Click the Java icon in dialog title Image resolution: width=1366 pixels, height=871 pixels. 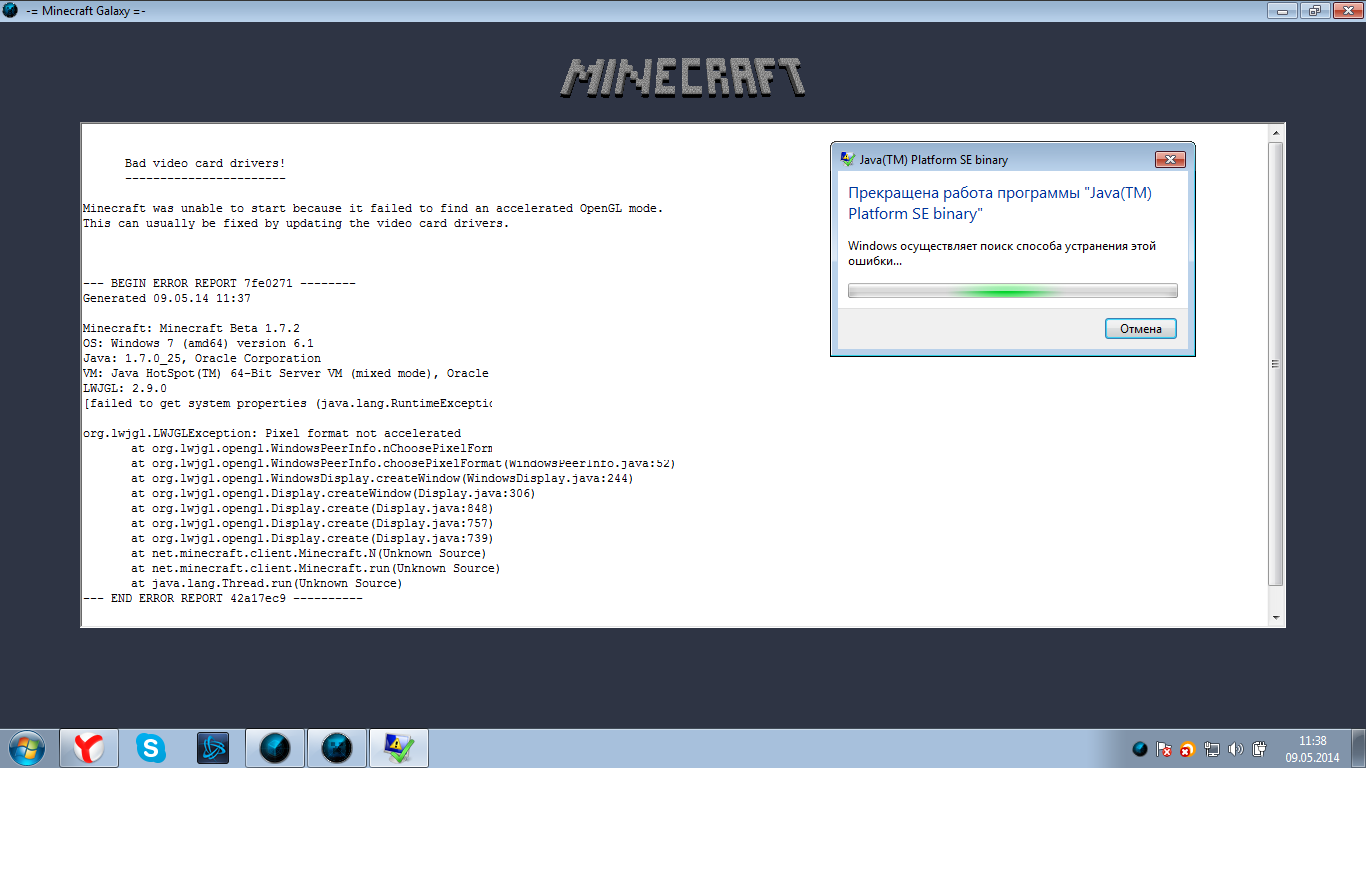(x=847, y=159)
